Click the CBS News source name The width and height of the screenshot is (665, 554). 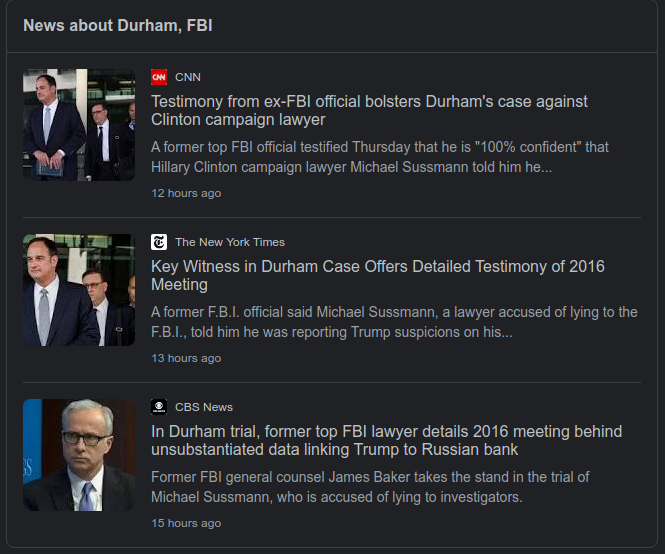coord(204,407)
